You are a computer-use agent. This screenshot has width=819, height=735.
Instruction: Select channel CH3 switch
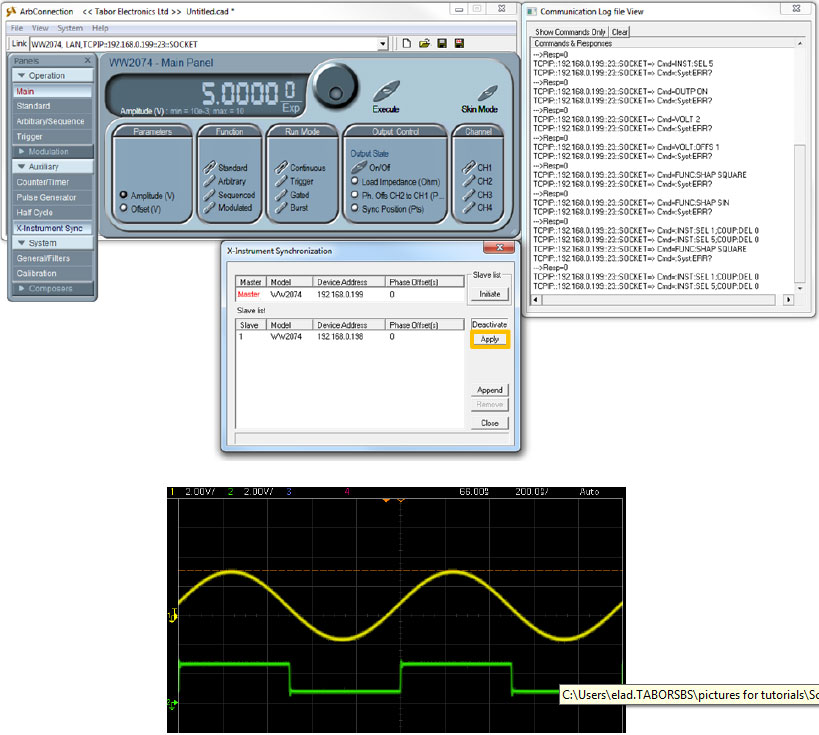[x=470, y=194]
